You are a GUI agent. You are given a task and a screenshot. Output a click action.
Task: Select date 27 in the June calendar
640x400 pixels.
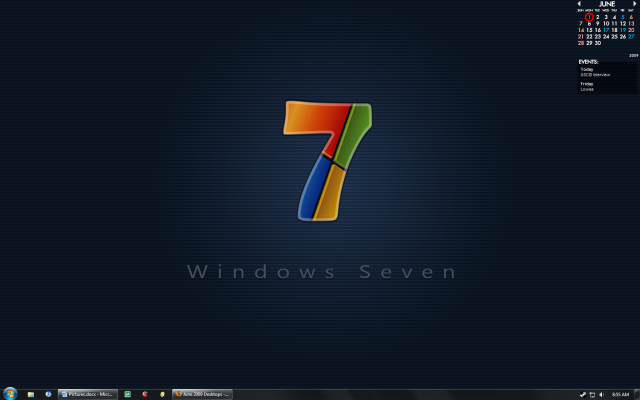(631, 37)
